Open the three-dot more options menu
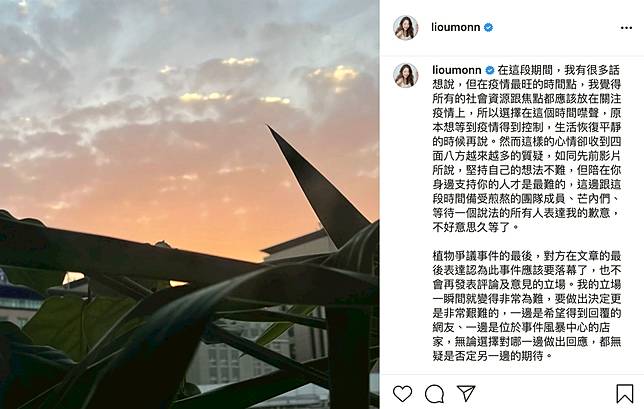Screen dimensions: 644x409 coord(626,28)
